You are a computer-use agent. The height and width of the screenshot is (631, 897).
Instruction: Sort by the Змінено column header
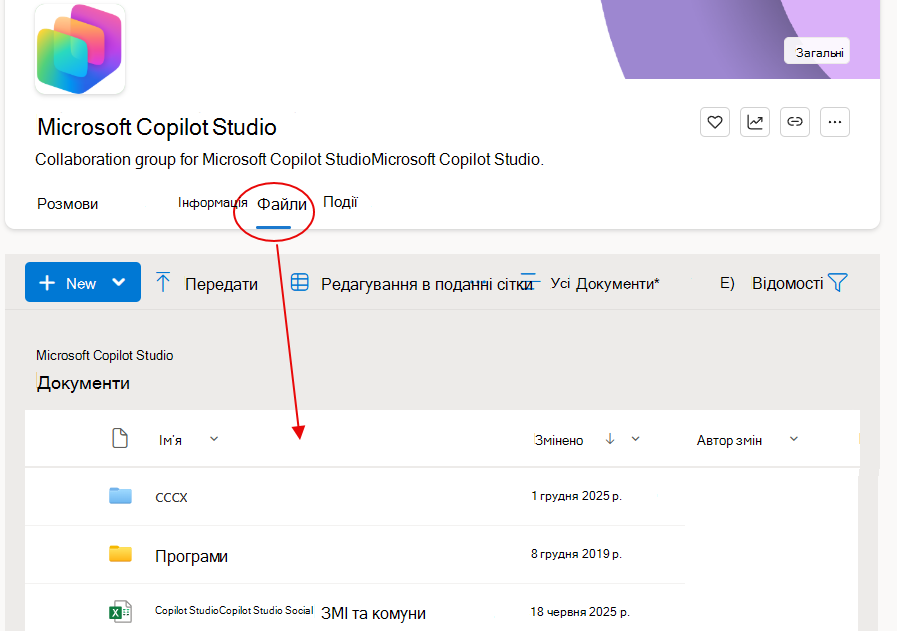pyautogui.click(x=558, y=440)
